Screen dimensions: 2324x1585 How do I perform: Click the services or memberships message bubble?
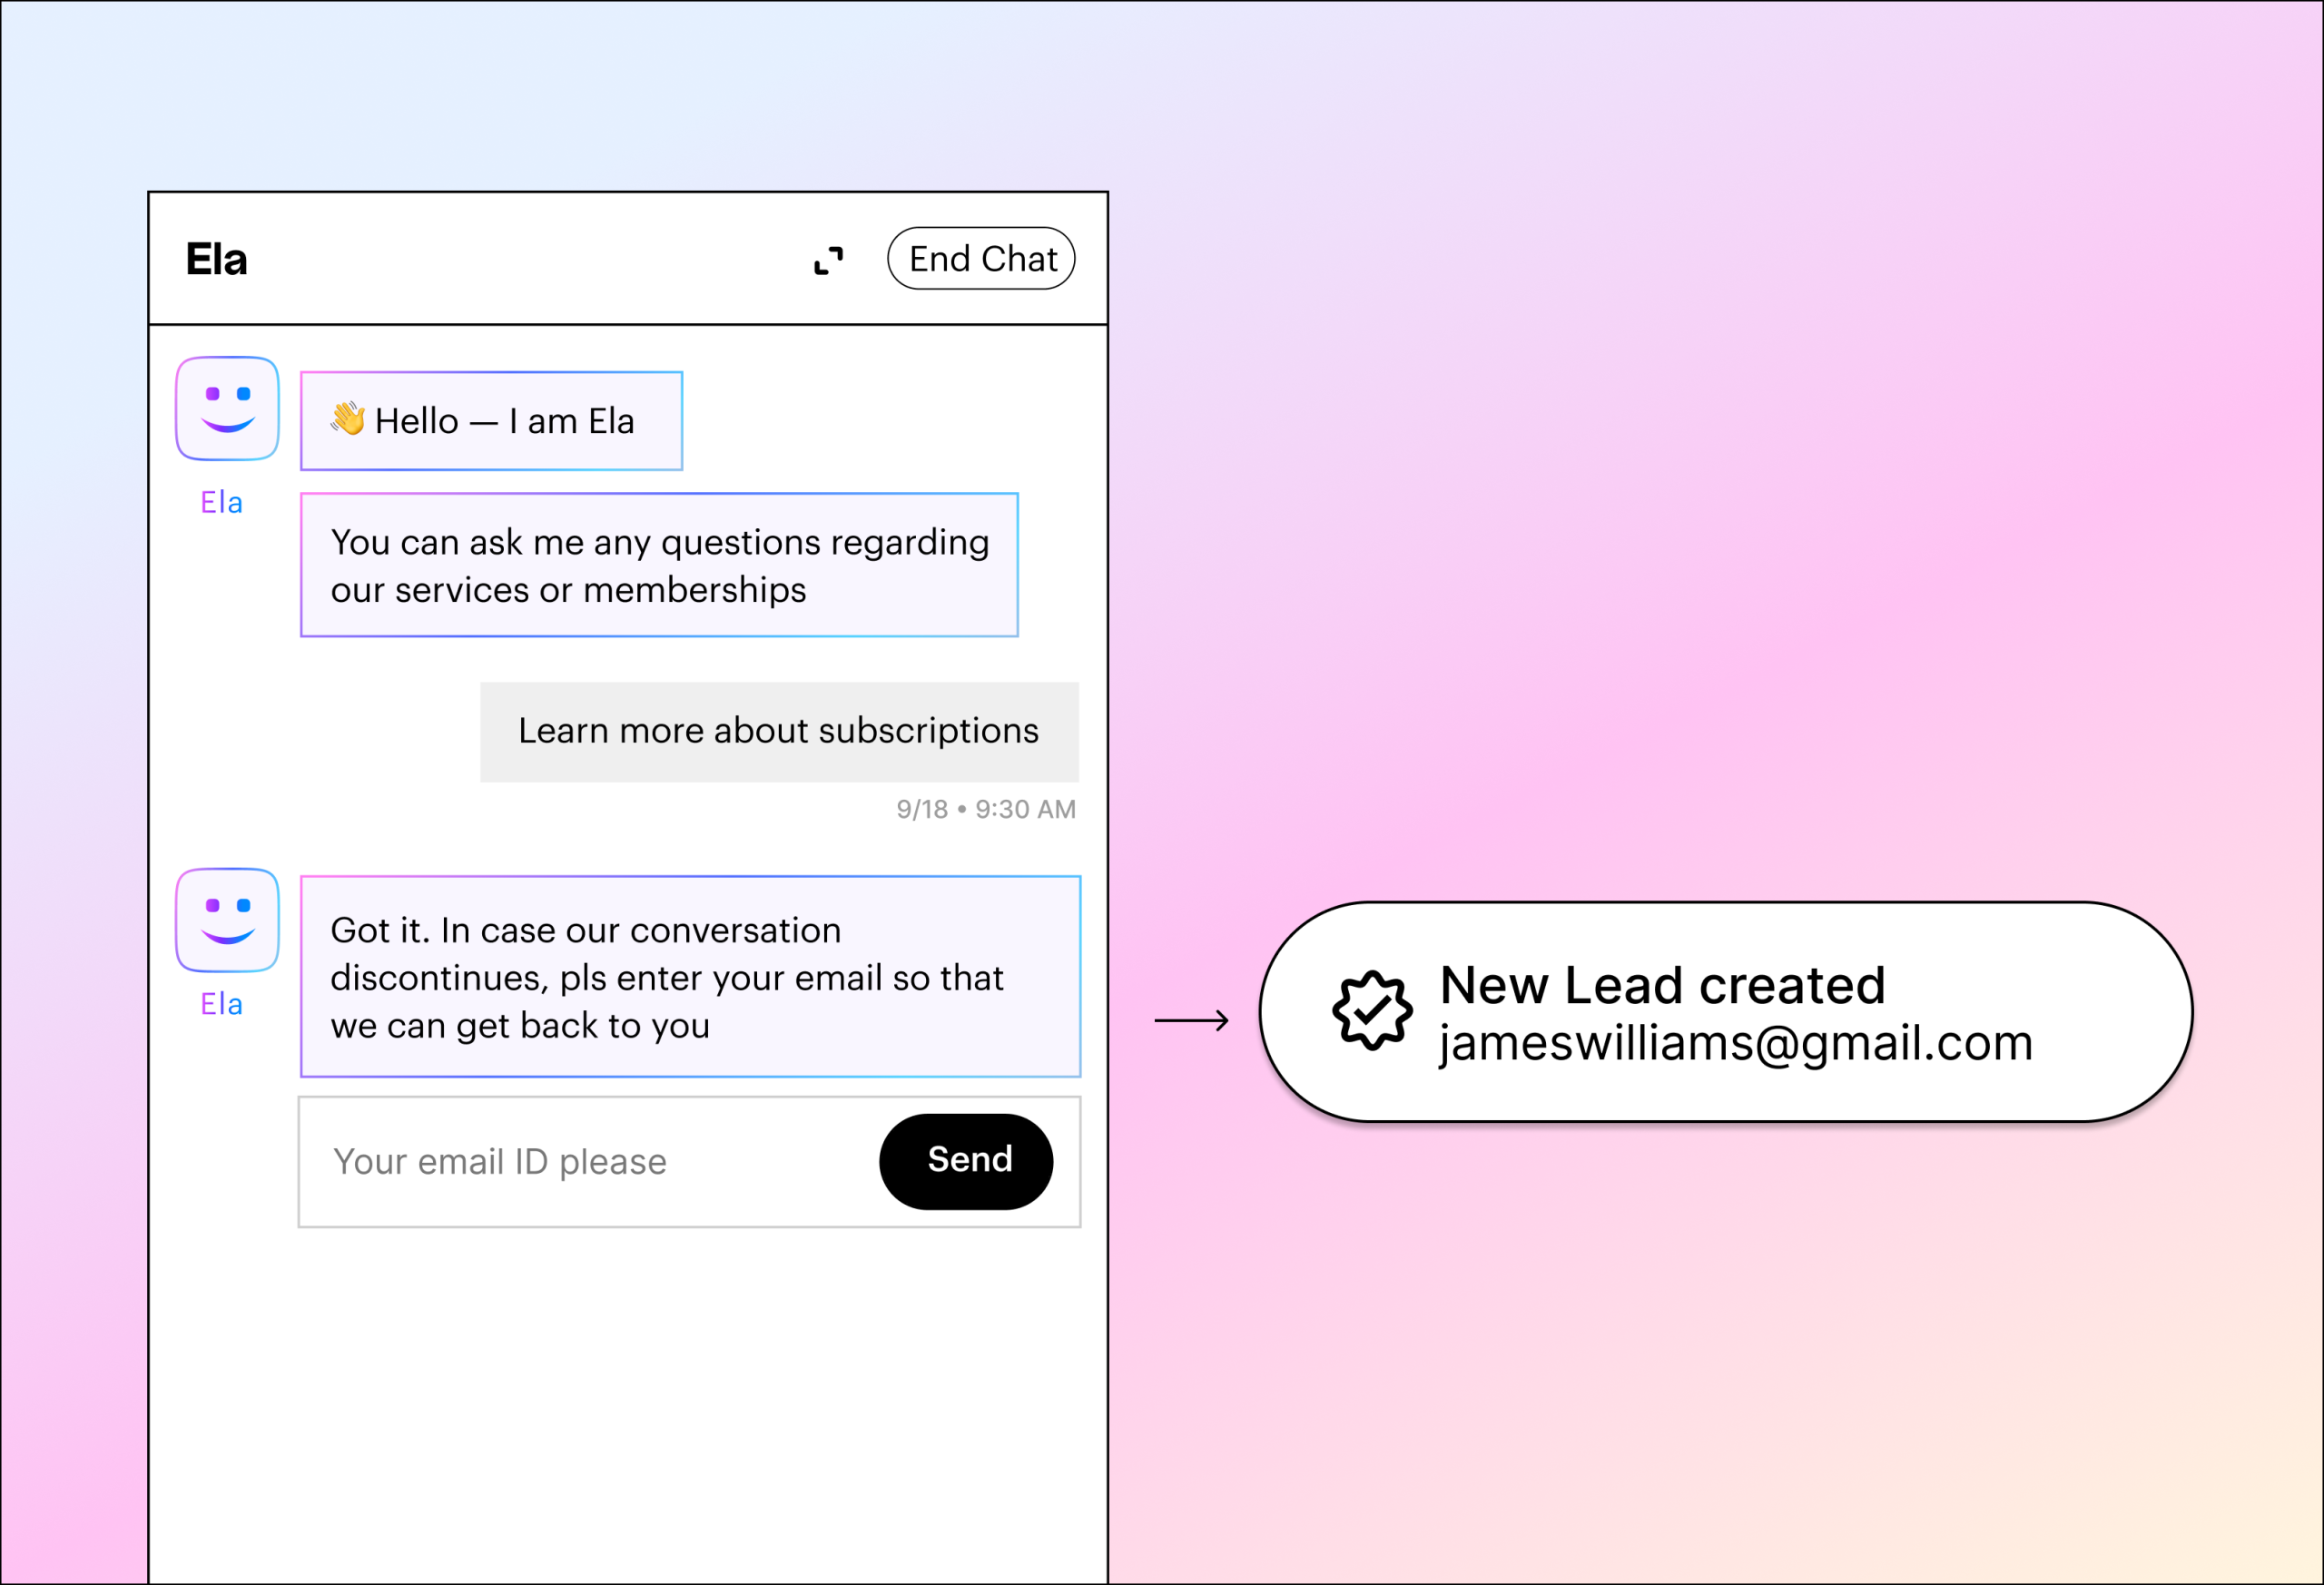659,565
